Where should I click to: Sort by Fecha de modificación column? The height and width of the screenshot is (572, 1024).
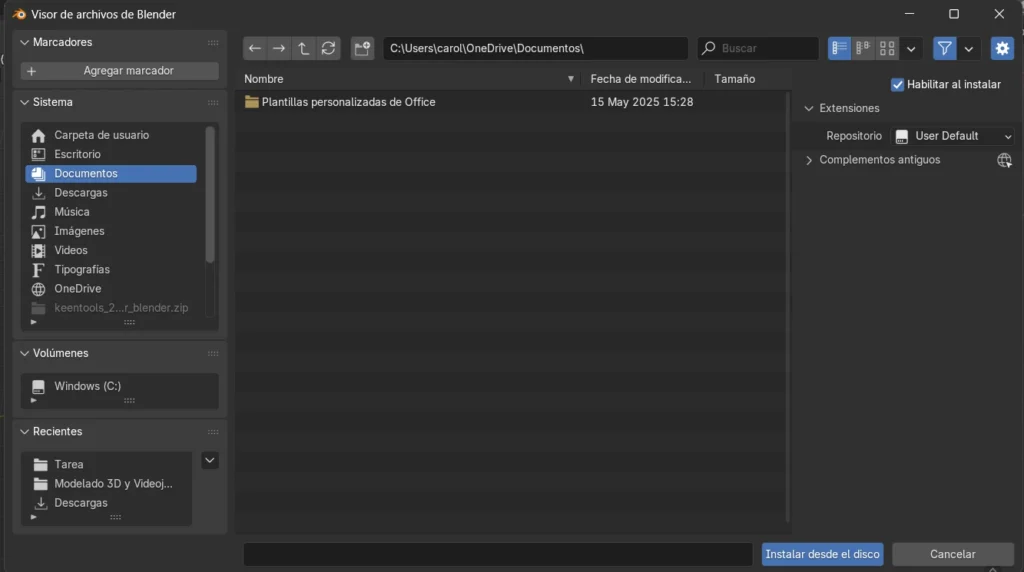pyautogui.click(x=641, y=79)
